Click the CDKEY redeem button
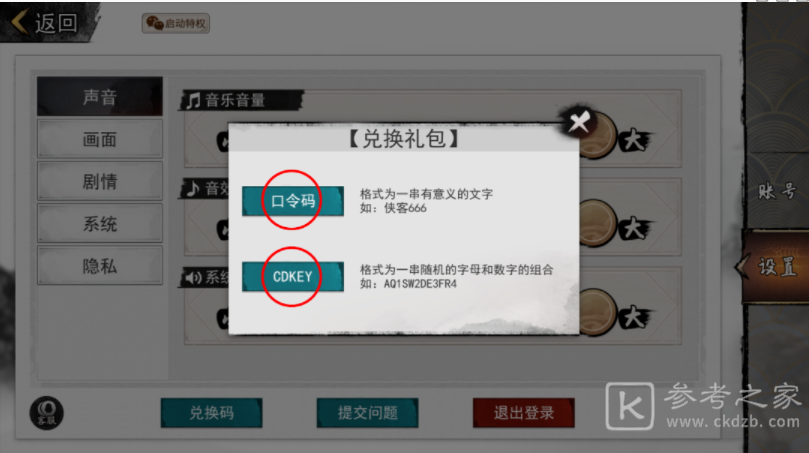 pyautogui.click(x=293, y=277)
